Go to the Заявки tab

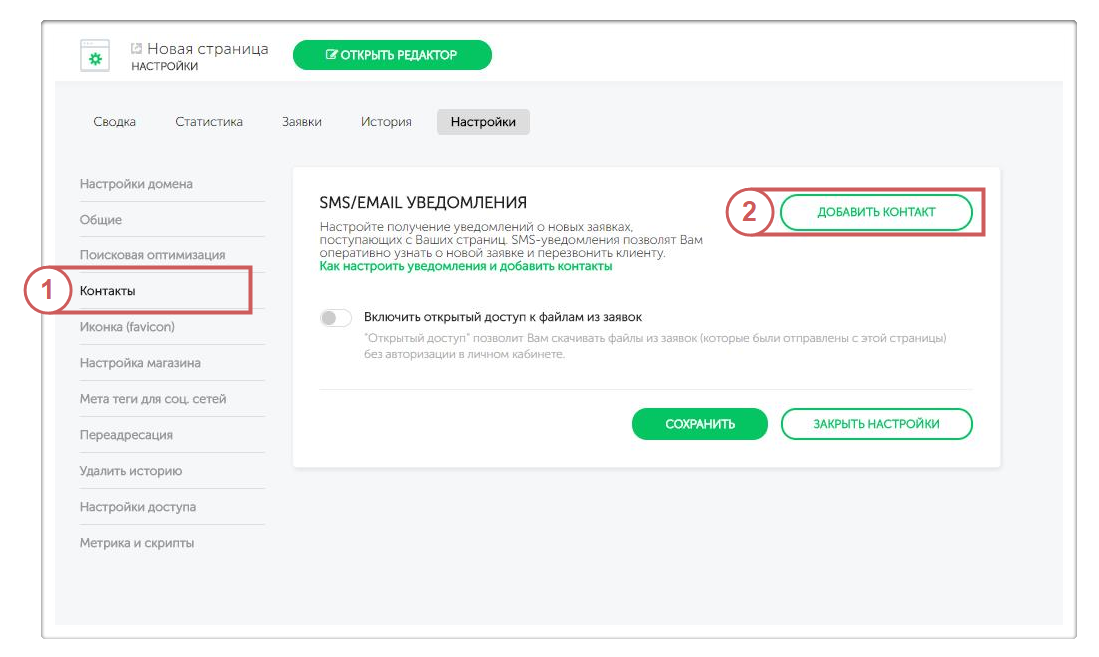[x=302, y=122]
